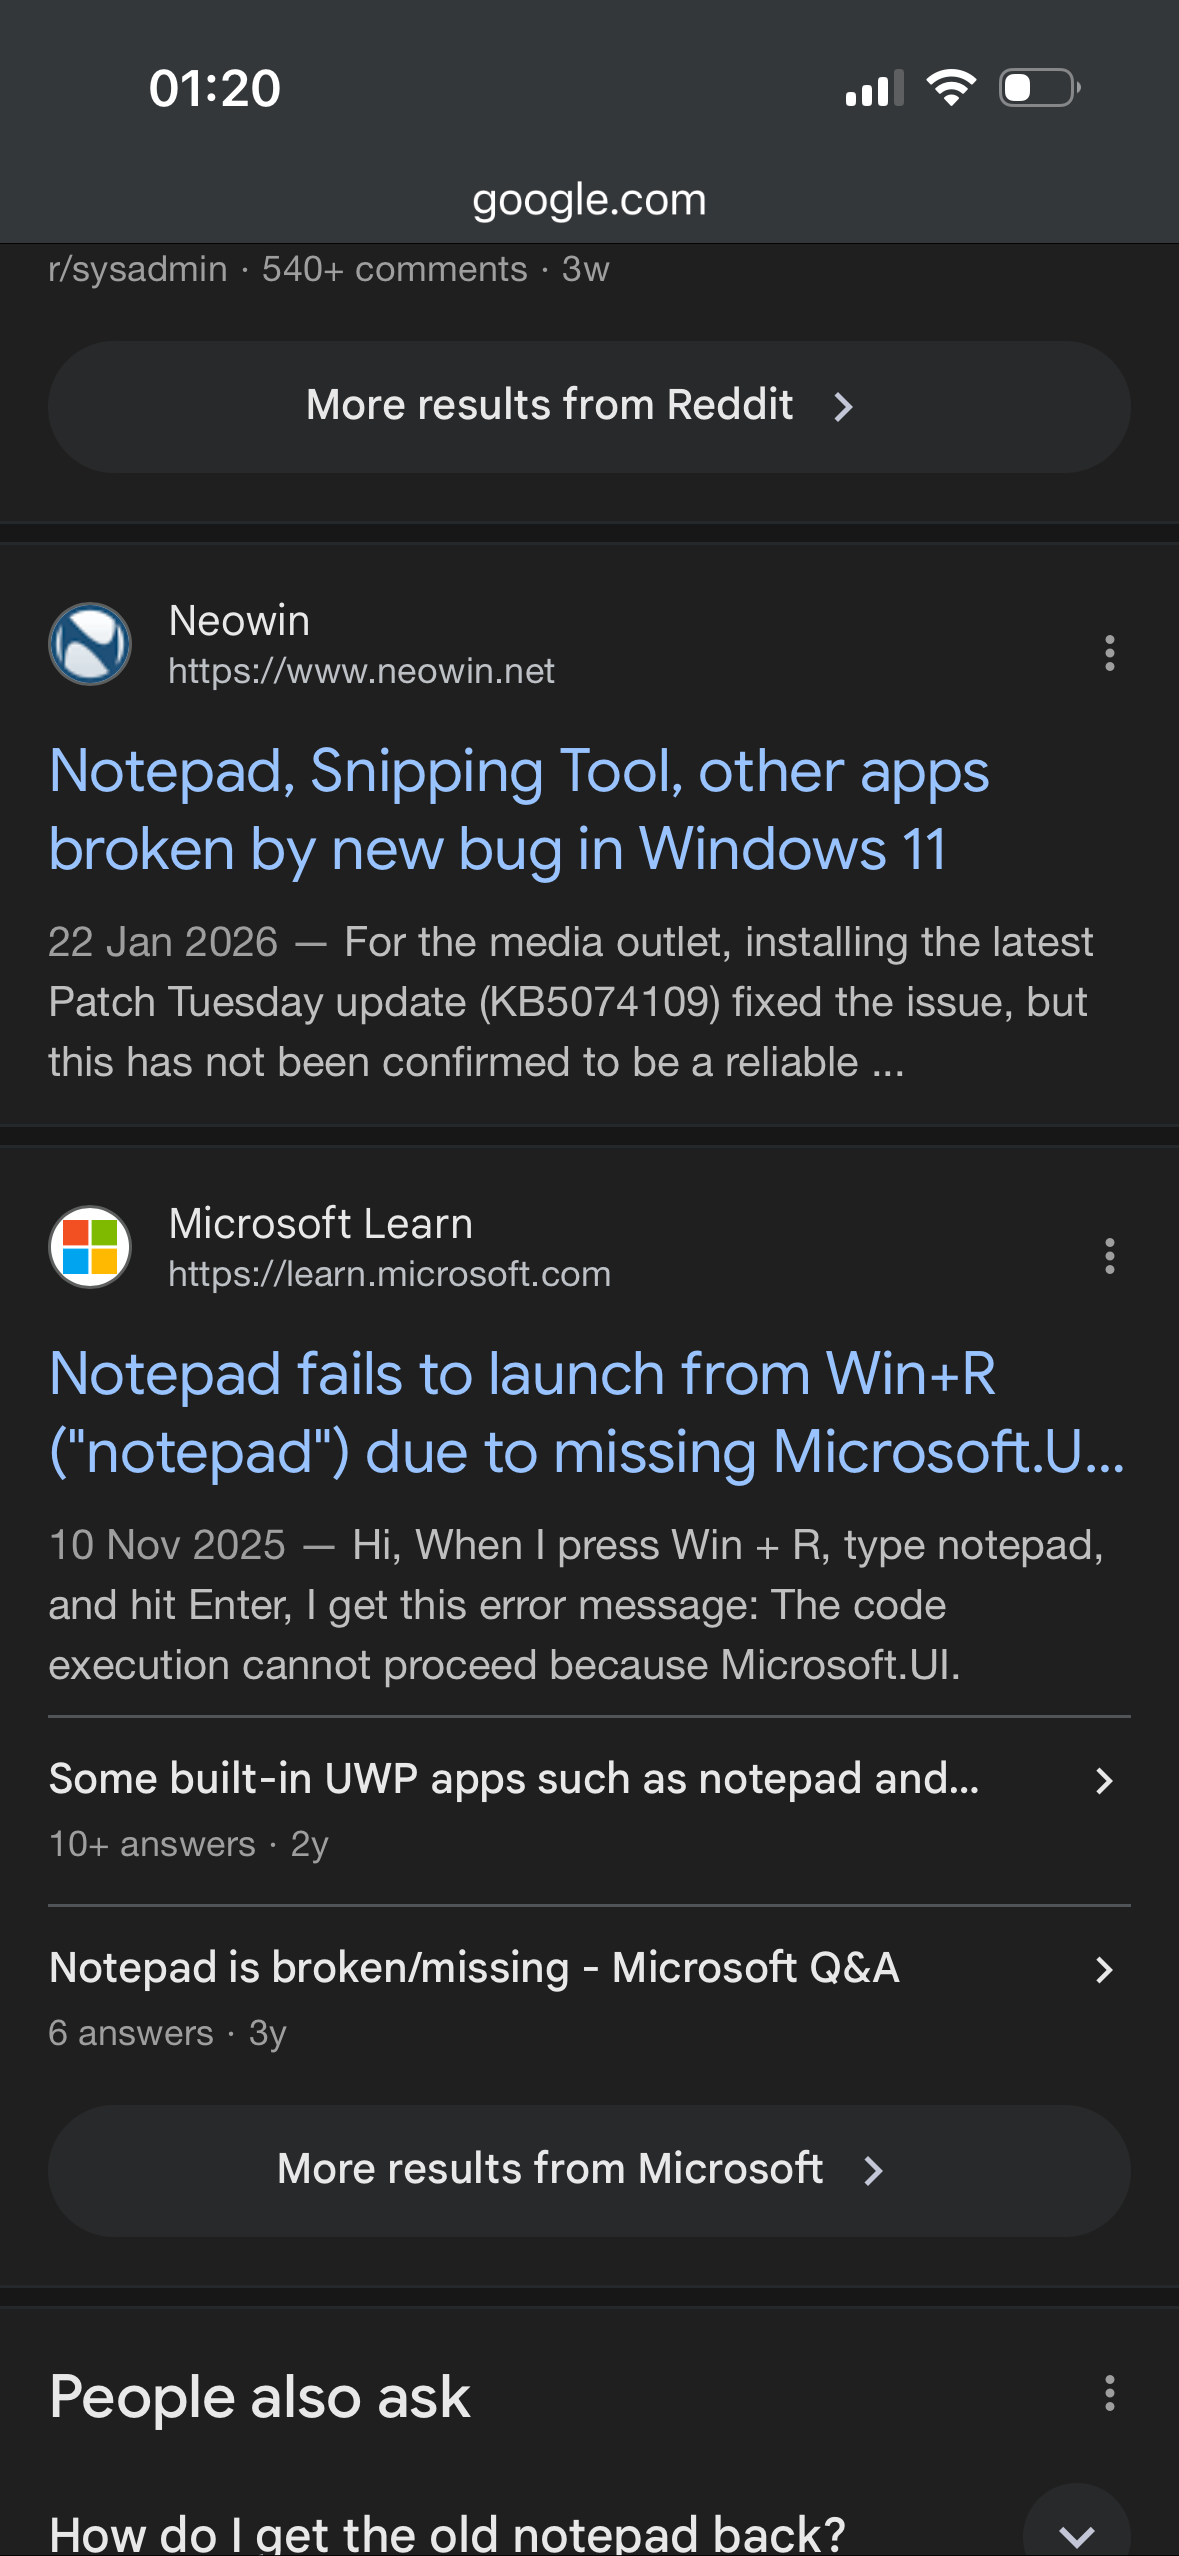Open "Notepad is broken/missing - Microsoft Q&A" link

tap(474, 1968)
